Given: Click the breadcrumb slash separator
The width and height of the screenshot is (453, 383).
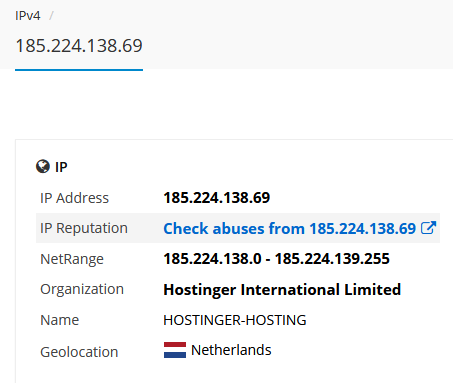Looking at the screenshot, I should tap(51, 16).
